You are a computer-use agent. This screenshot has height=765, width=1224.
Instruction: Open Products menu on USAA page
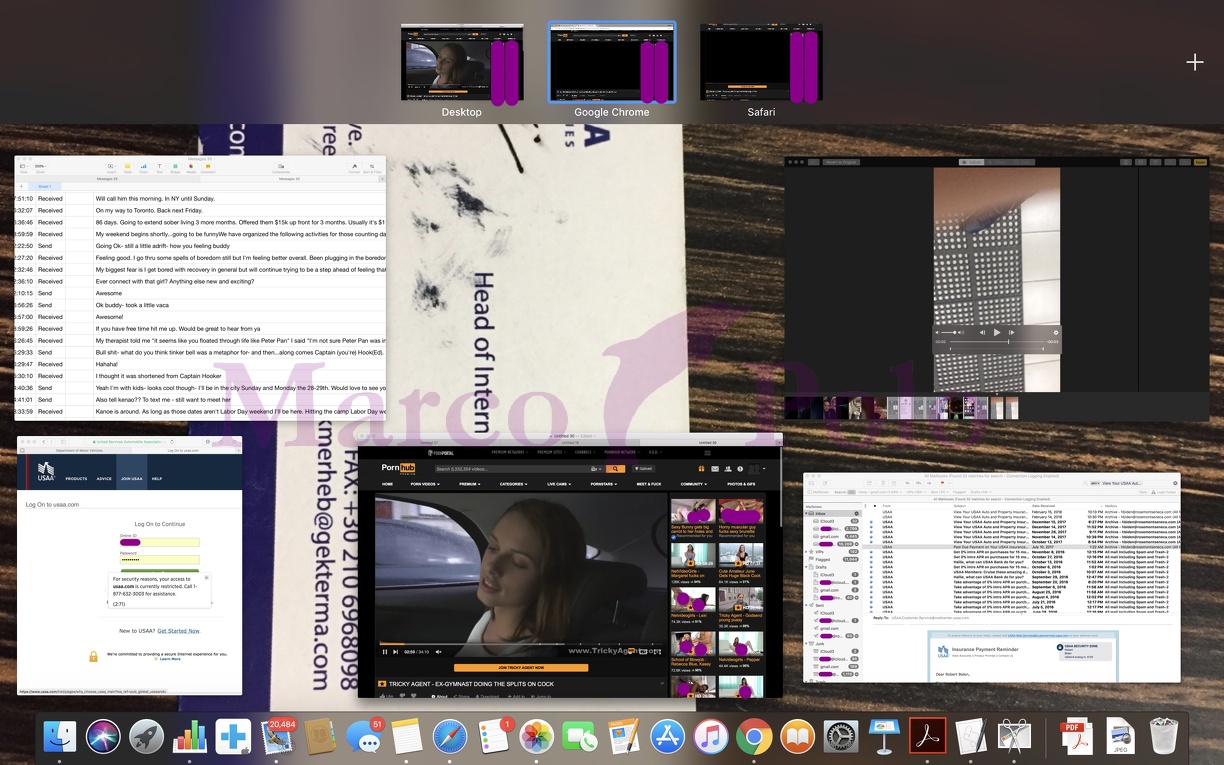click(76, 479)
